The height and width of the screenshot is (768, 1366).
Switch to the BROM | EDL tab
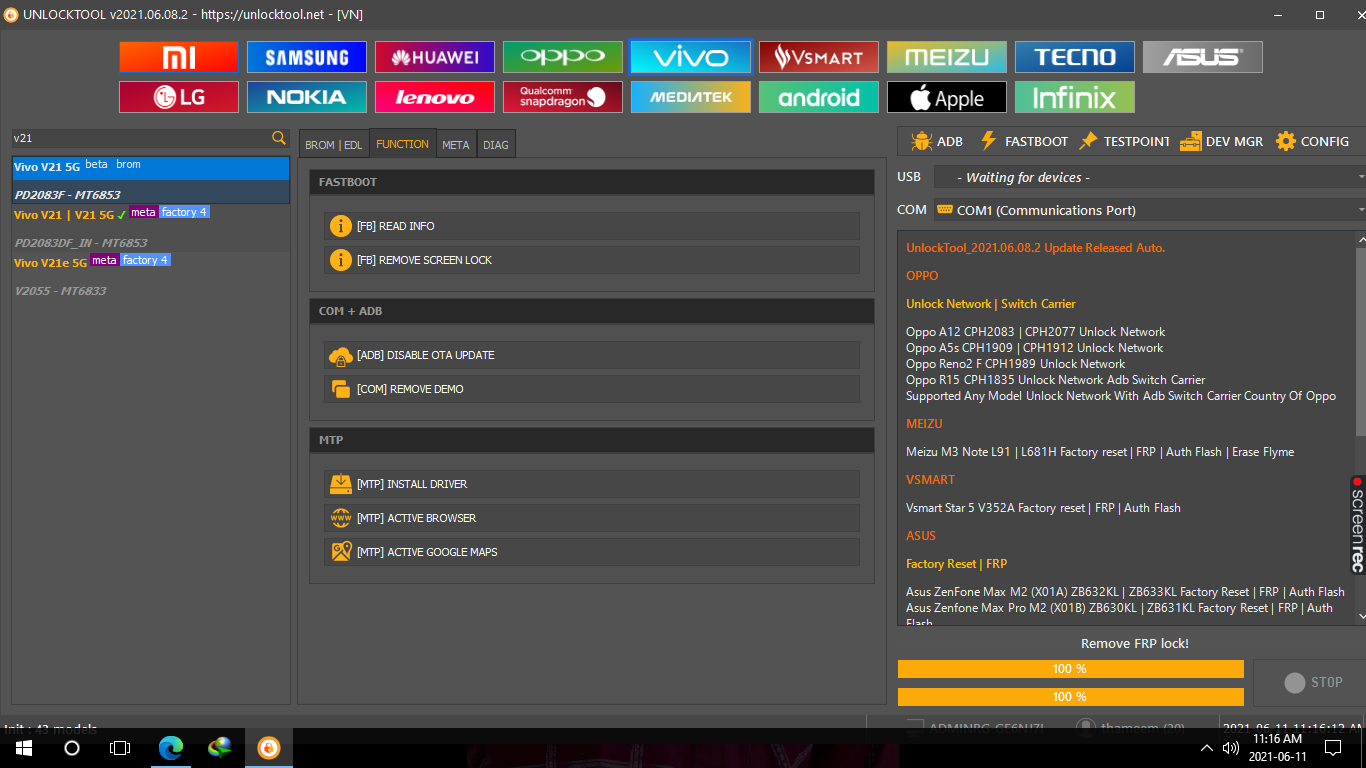334,145
